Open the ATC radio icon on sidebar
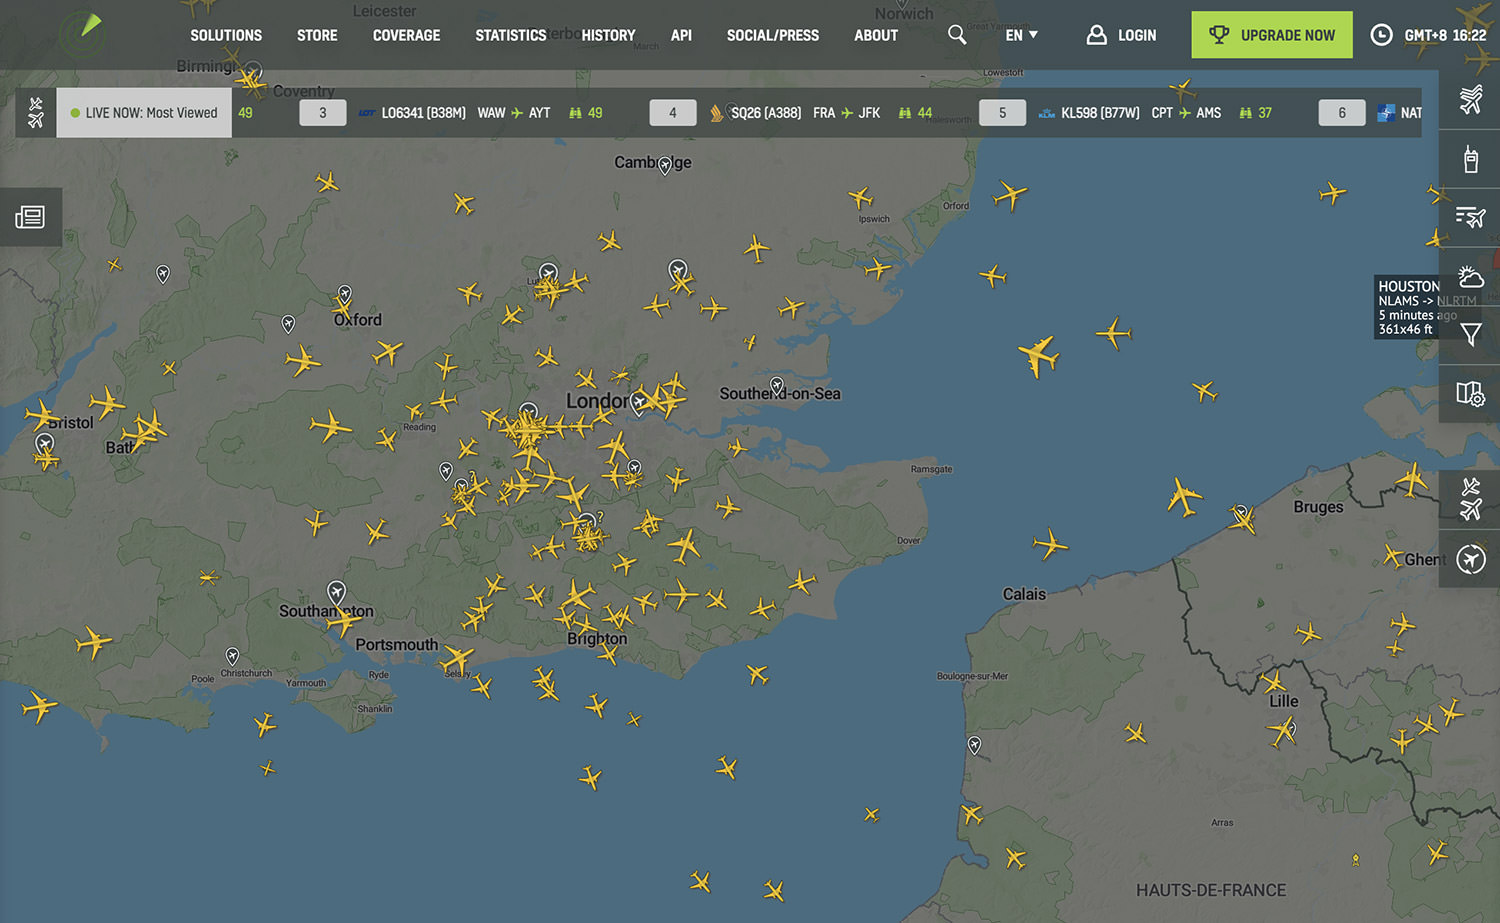This screenshot has width=1500, height=923. (1470, 159)
